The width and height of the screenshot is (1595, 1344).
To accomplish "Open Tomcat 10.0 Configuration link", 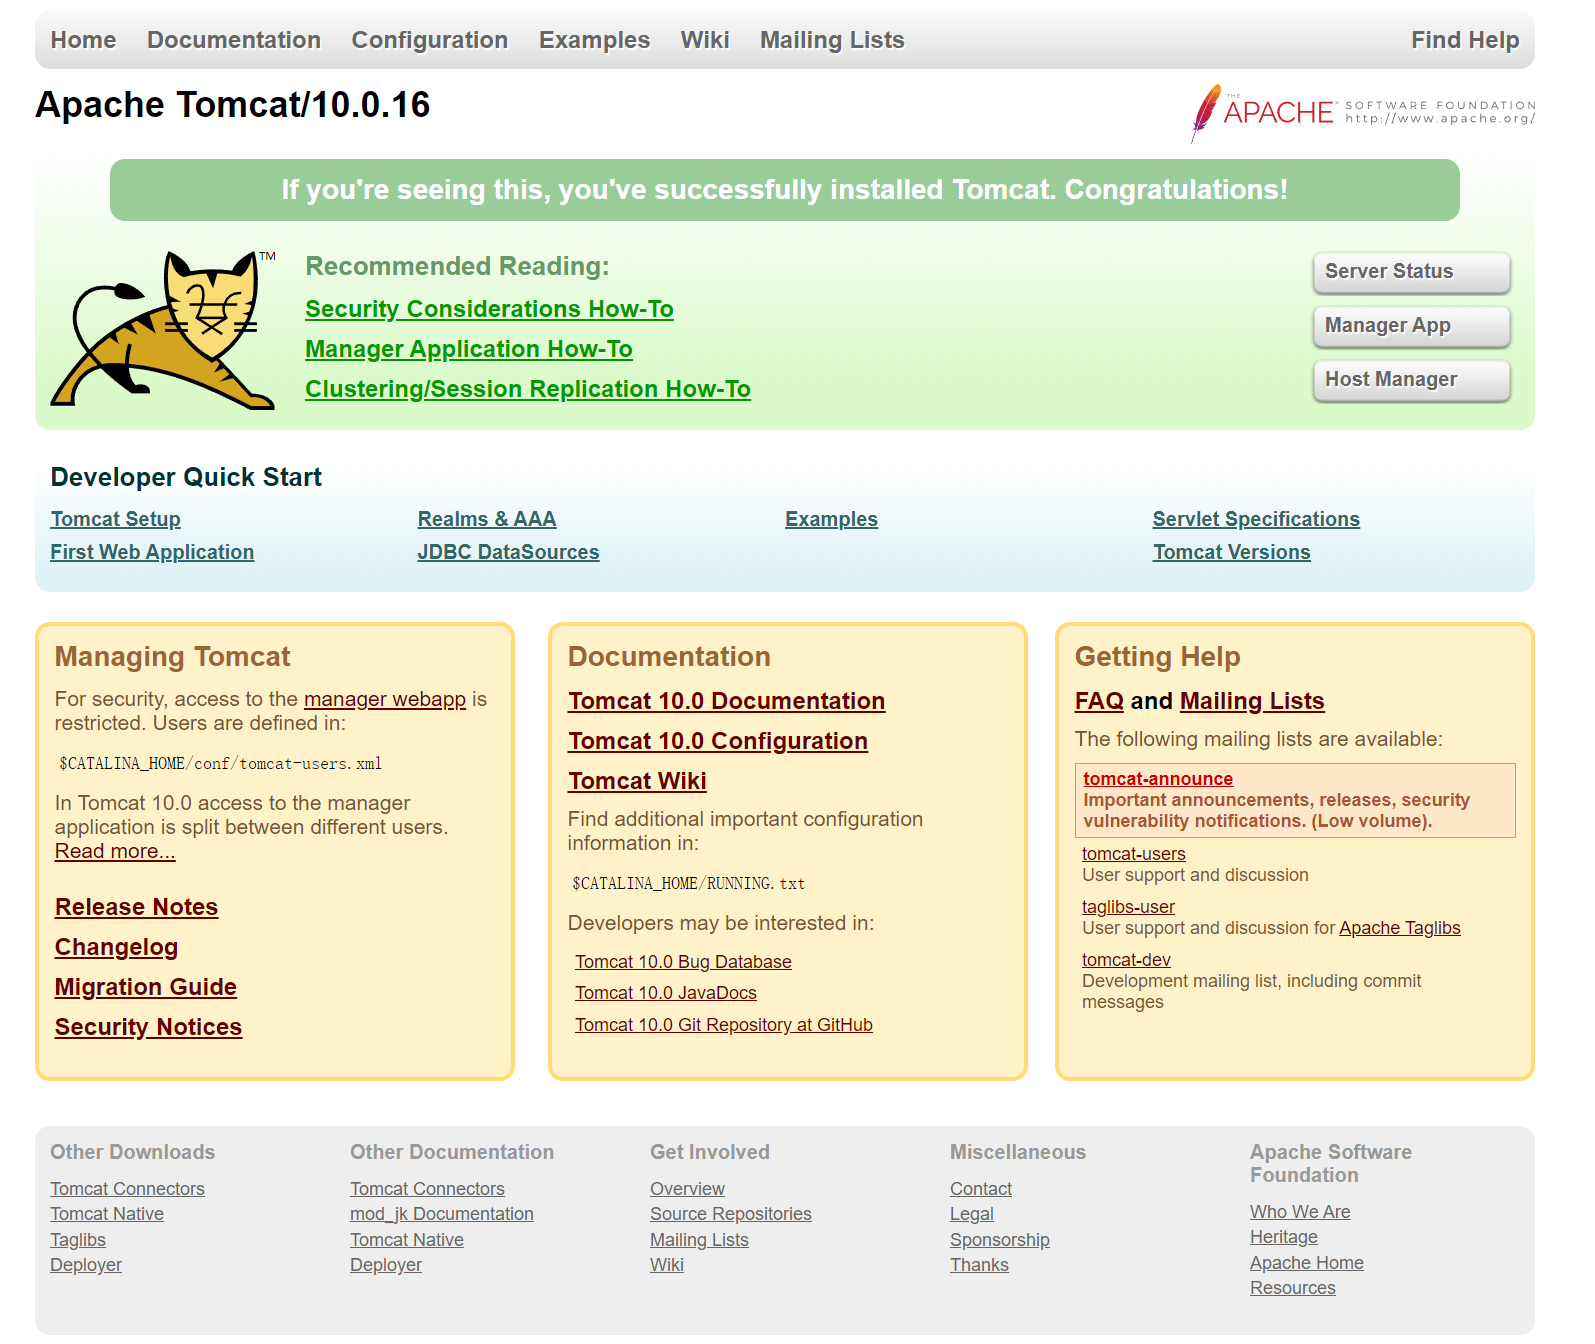I will [718, 741].
